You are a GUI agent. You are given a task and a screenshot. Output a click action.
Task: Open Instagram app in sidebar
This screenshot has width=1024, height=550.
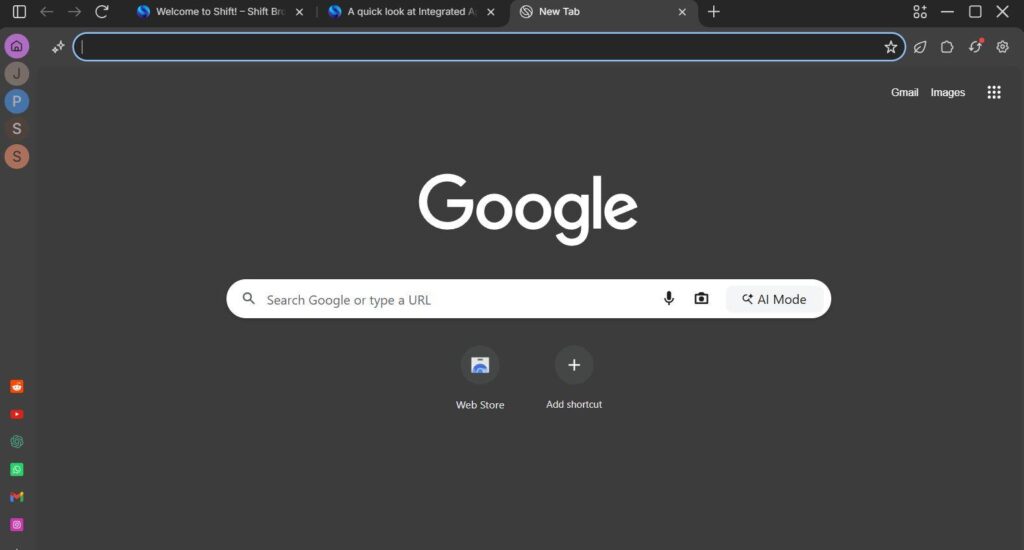17,525
